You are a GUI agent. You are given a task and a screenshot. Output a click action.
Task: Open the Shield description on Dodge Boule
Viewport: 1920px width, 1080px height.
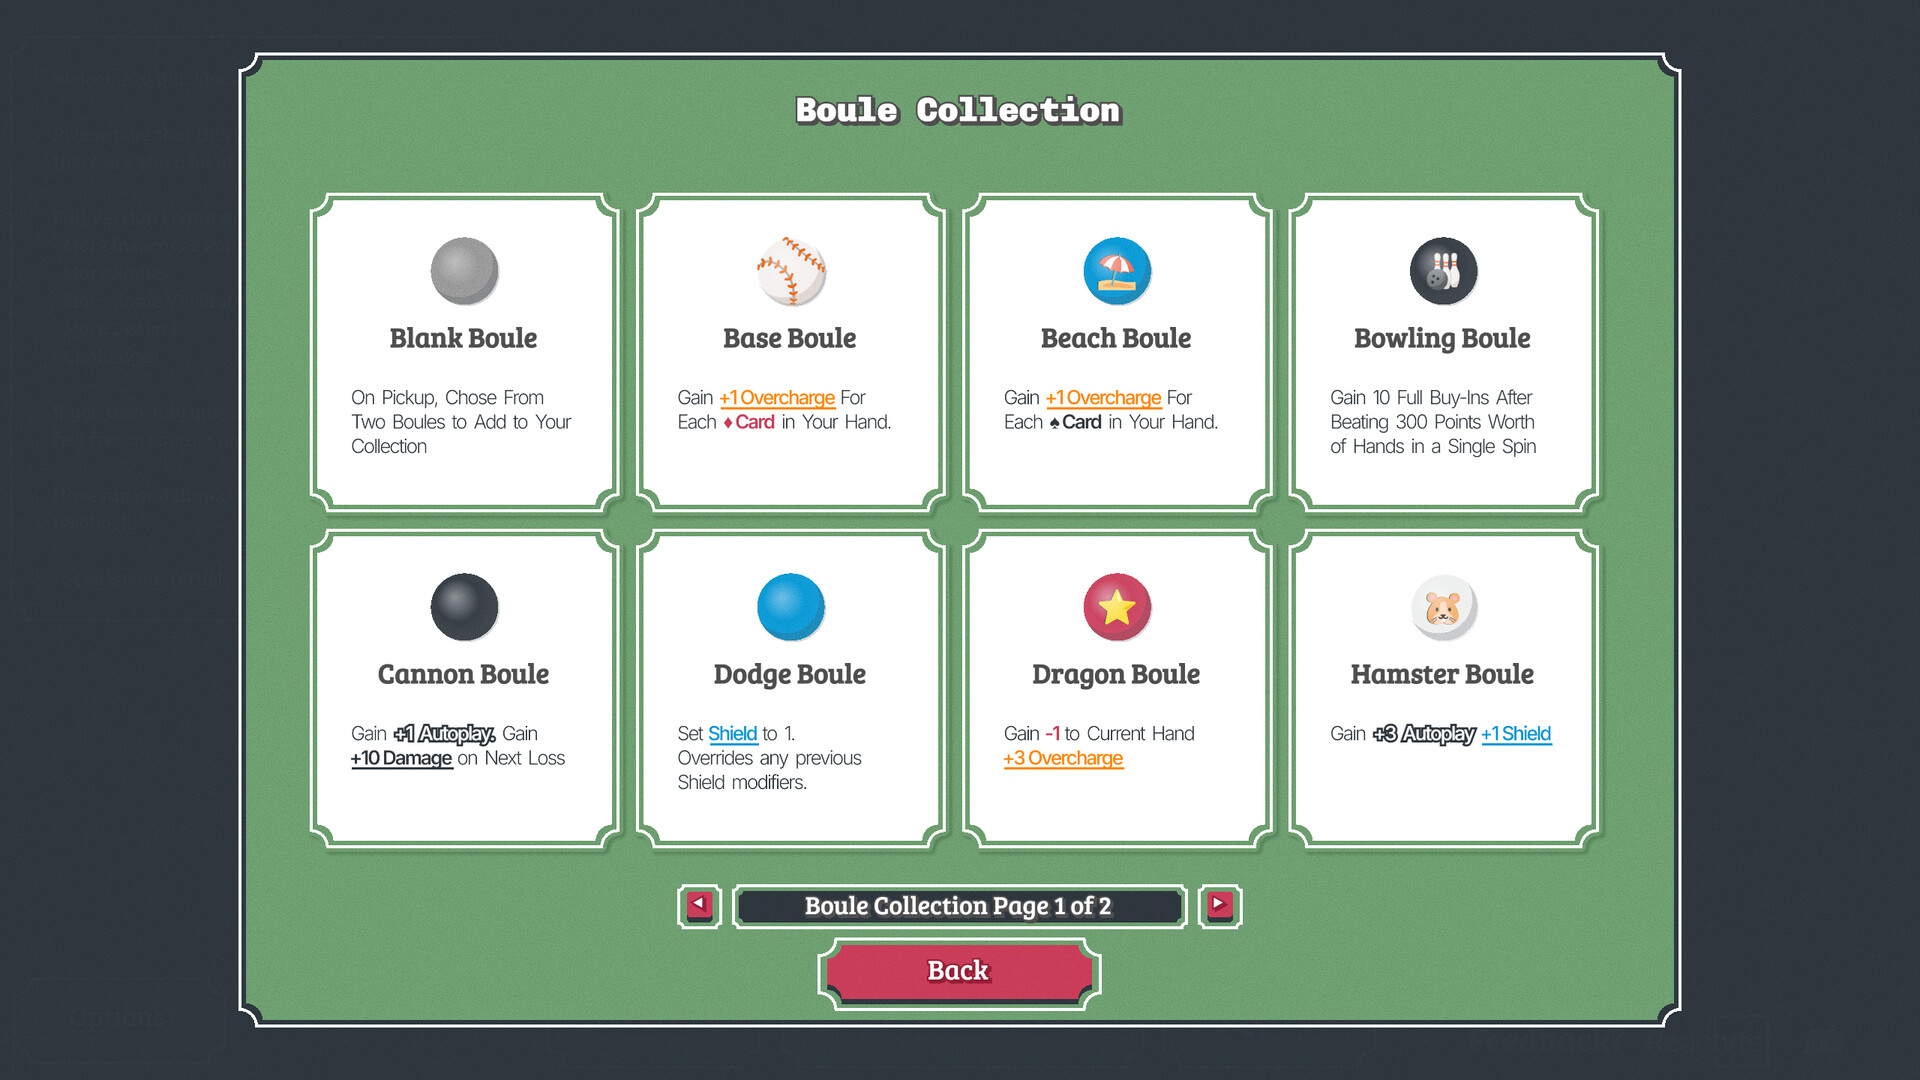(733, 733)
